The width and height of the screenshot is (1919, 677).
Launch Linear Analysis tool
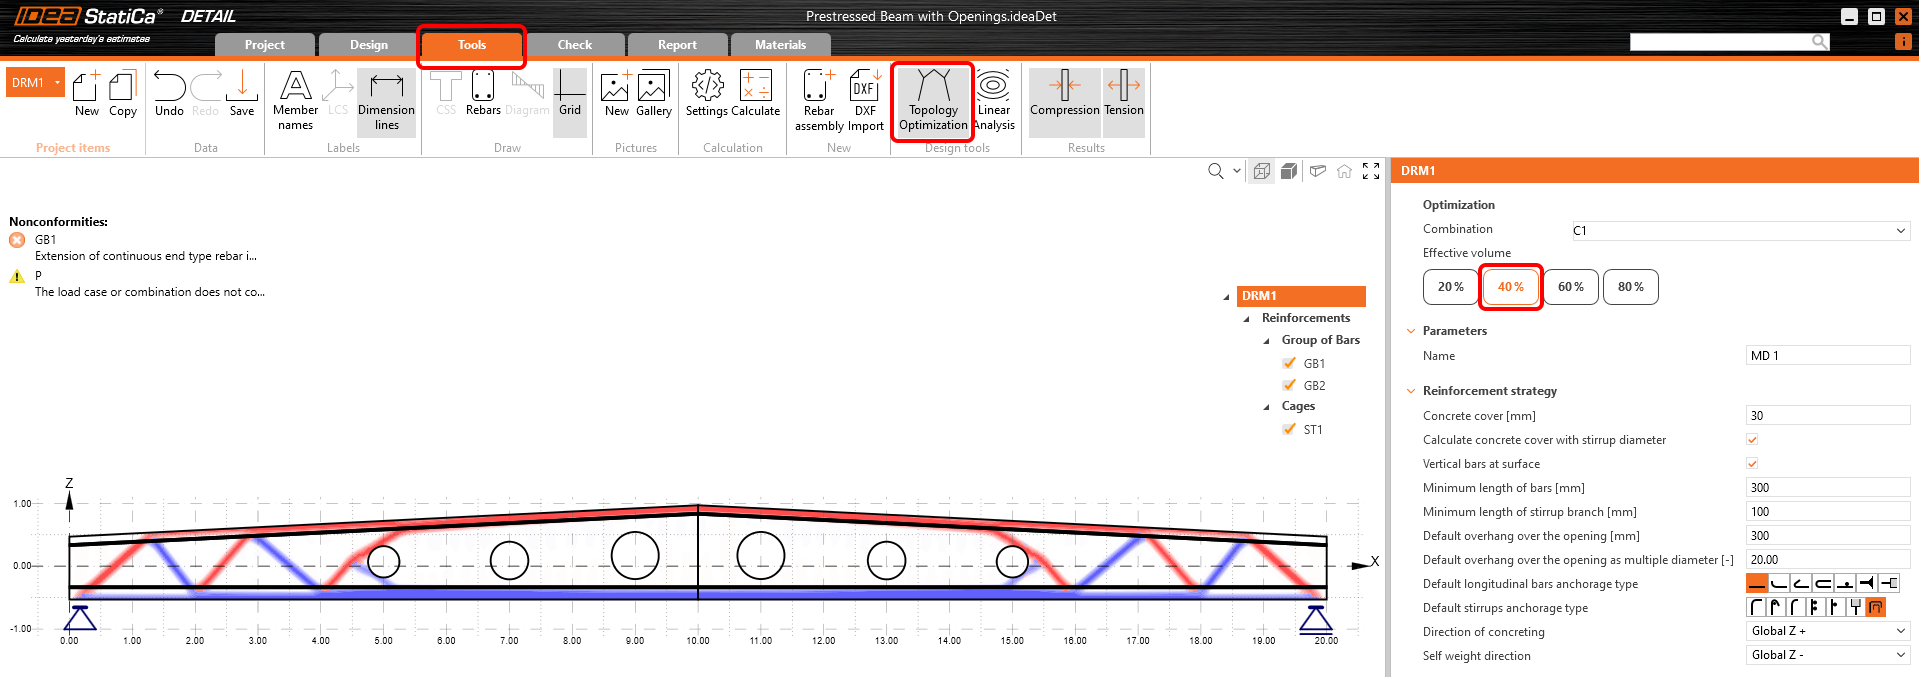coord(994,101)
